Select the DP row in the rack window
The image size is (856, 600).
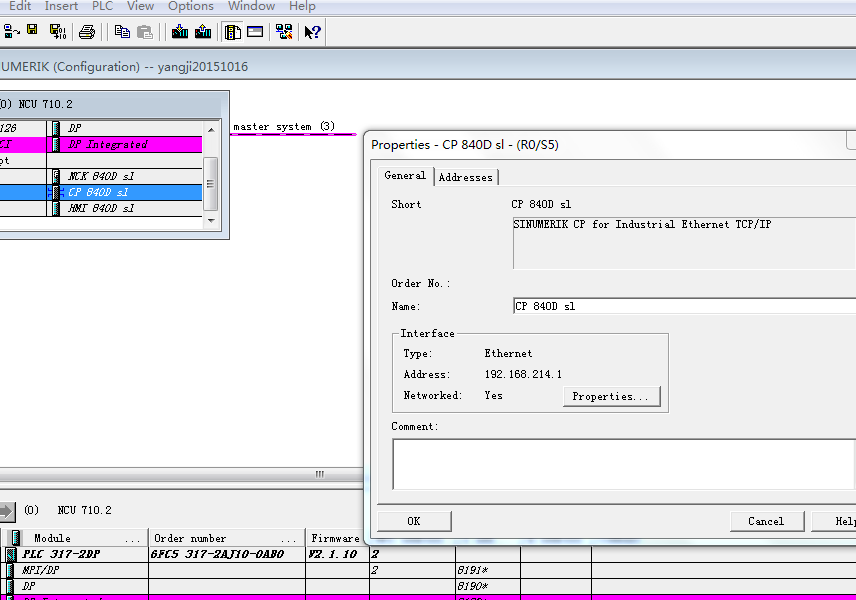(x=101, y=128)
